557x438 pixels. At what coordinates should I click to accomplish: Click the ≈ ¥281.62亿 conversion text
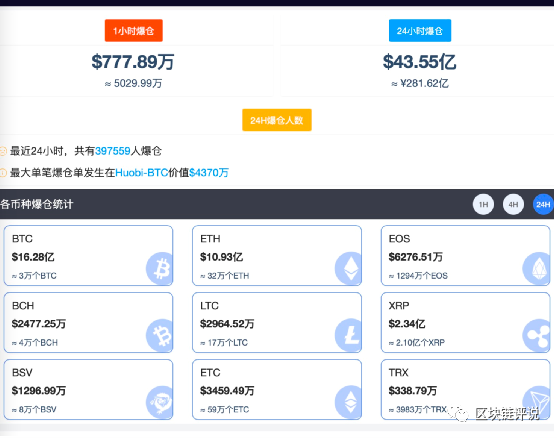(420, 83)
